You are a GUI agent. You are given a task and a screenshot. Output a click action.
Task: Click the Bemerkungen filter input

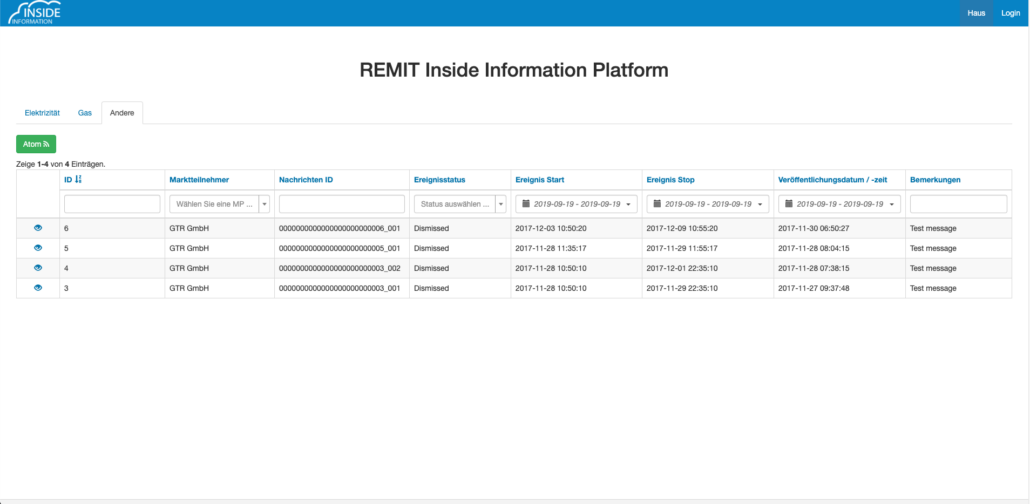tap(958, 204)
